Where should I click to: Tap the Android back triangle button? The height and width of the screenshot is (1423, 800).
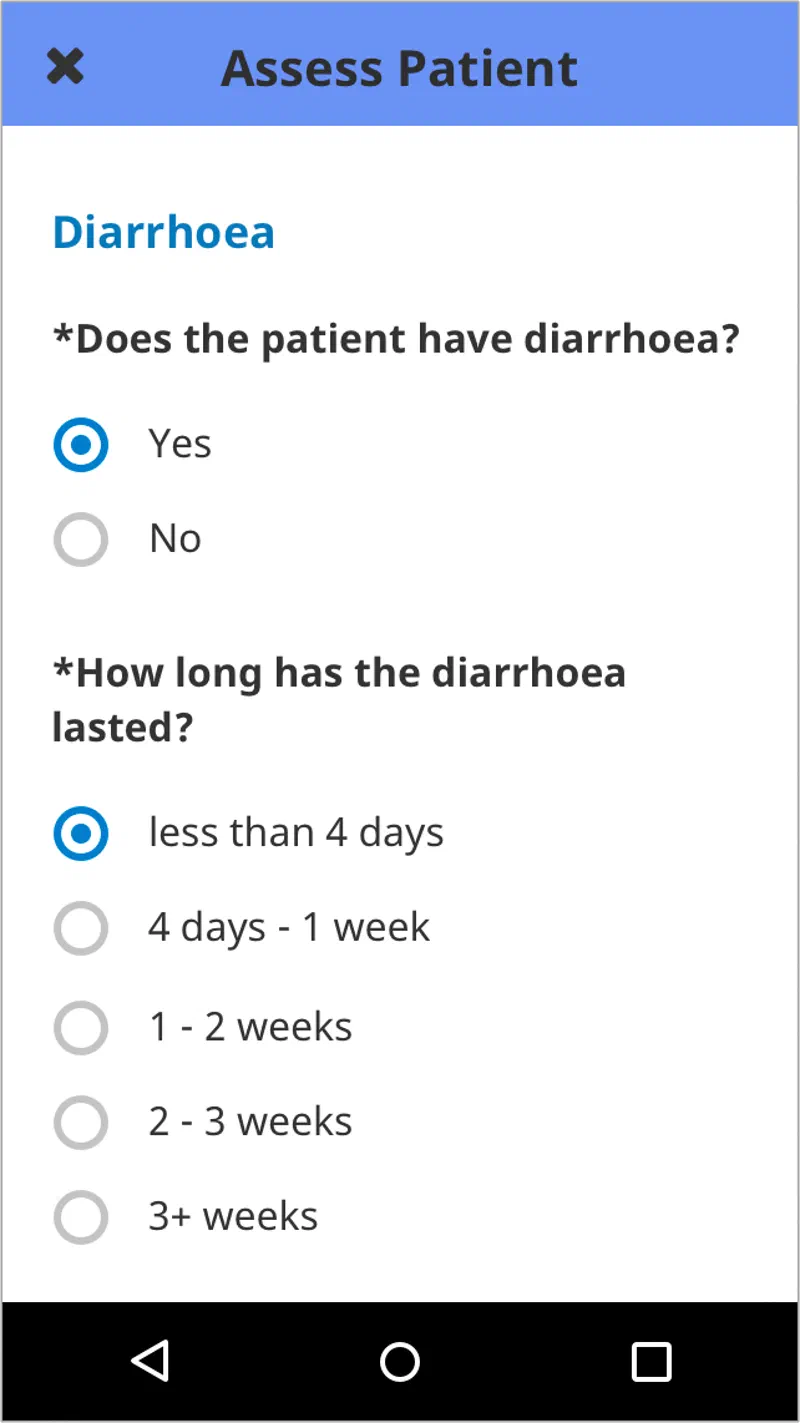click(150, 1361)
